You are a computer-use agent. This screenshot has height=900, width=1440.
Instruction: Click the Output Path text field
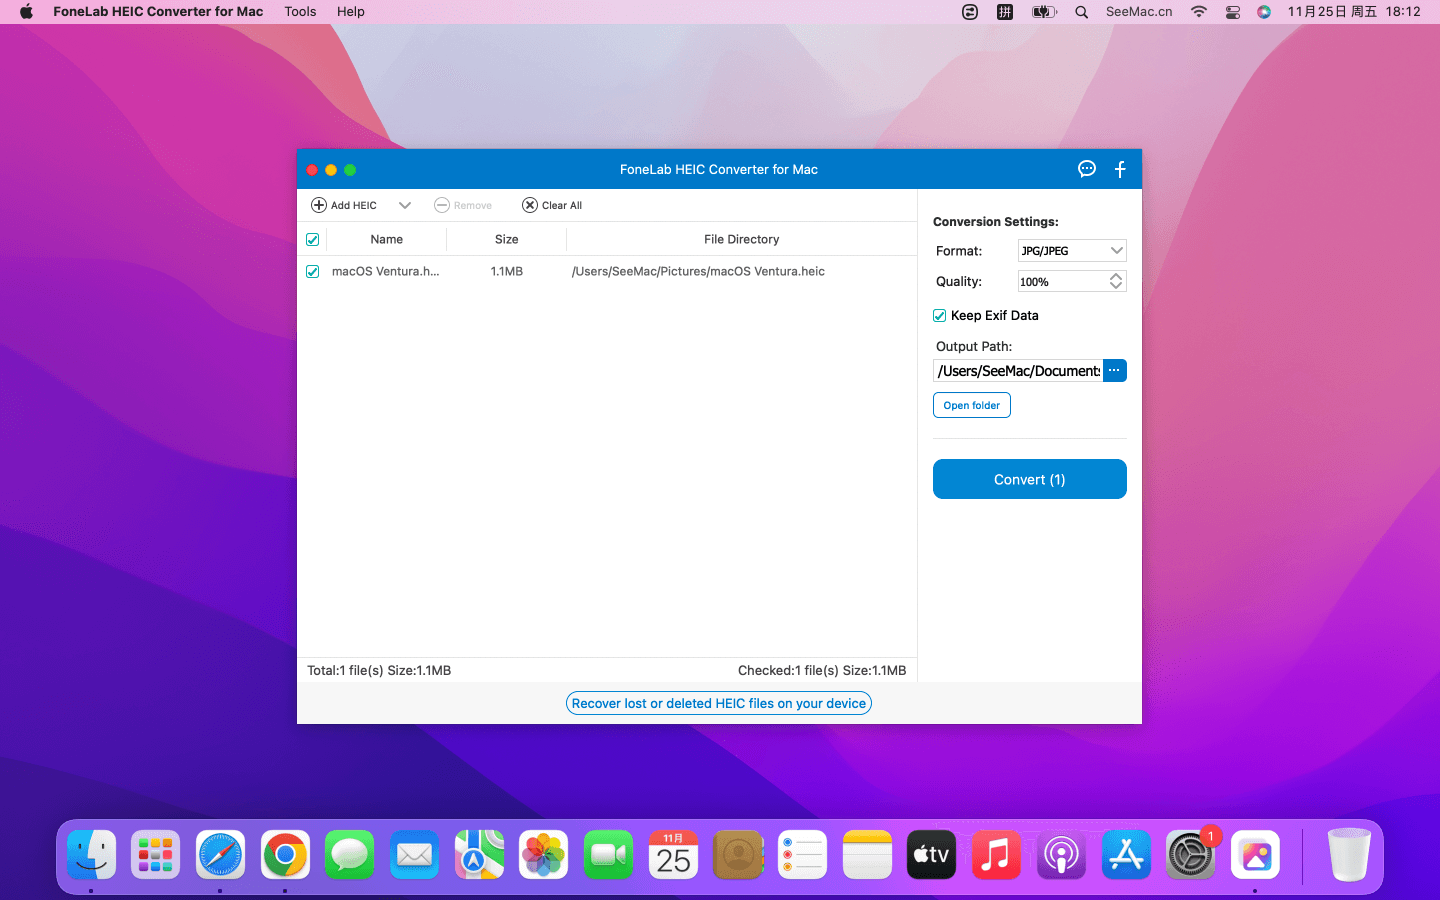1018,371
